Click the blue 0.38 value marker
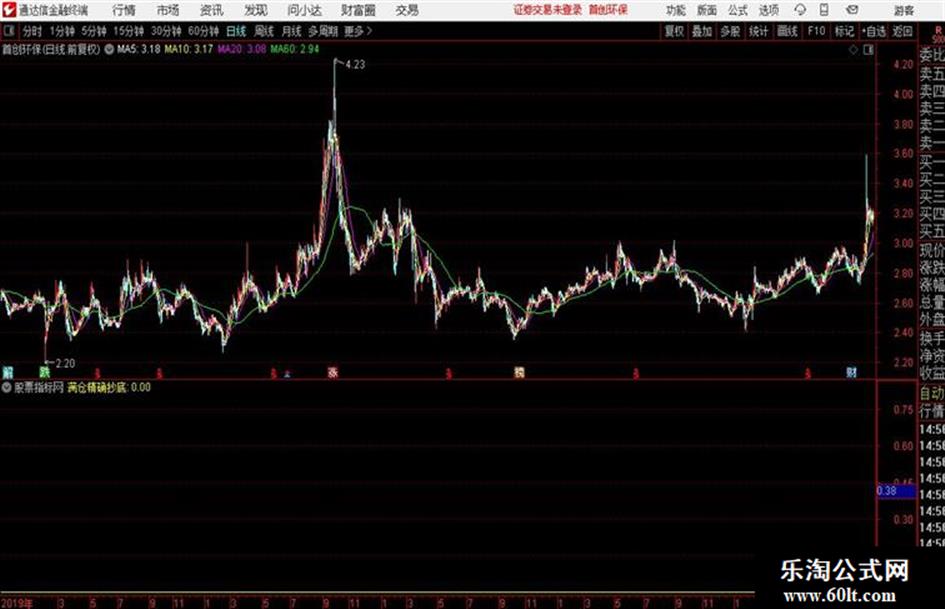Image resolution: width=945 pixels, height=609 pixels. pyautogui.click(x=895, y=491)
